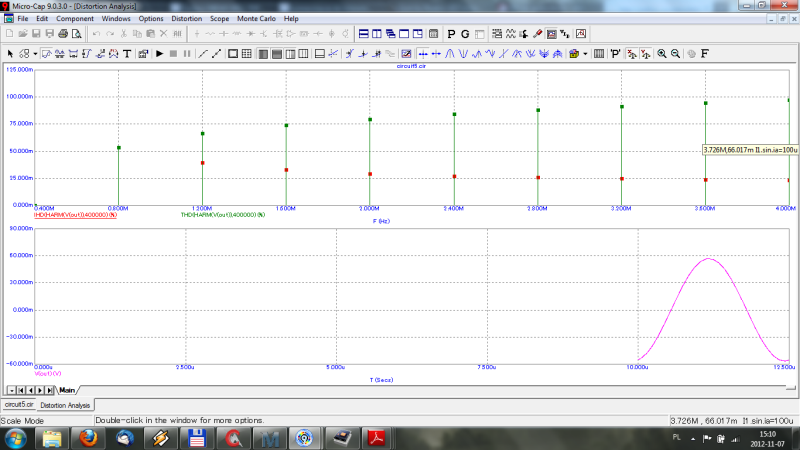800x450 pixels.
Task: Toggle the red X axis-scale button
Action: click(x=632, y=54)
